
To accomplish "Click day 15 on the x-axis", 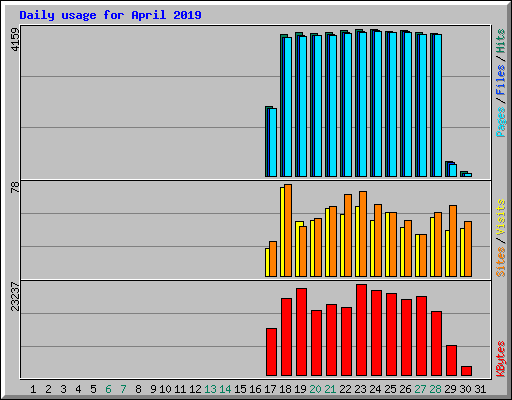I will pyautogui.click(x=240, y=389).
